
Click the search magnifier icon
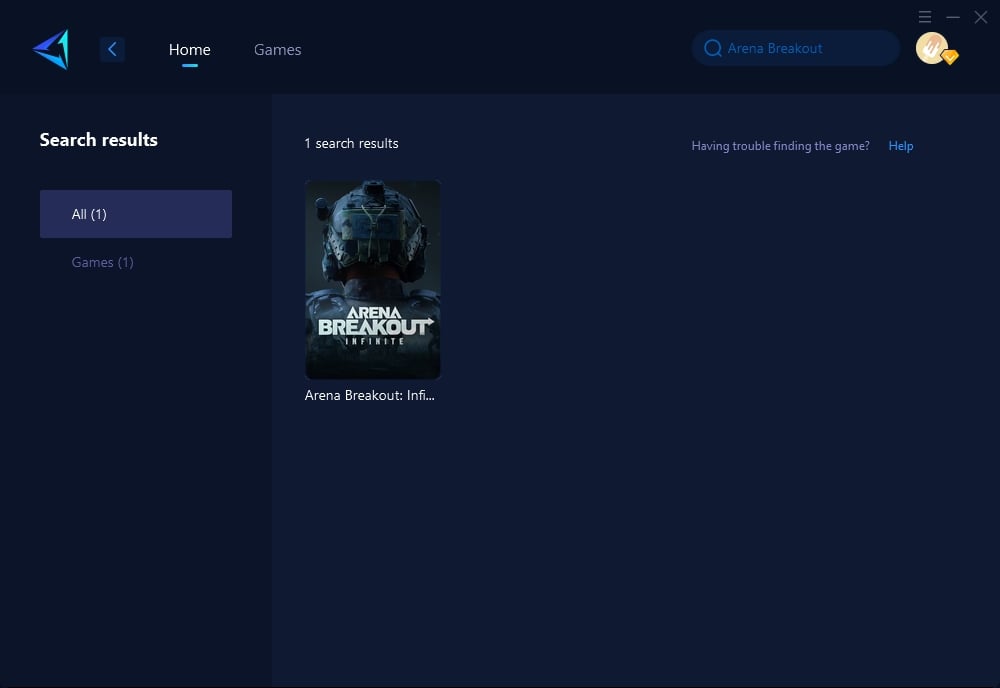[712, 48]
